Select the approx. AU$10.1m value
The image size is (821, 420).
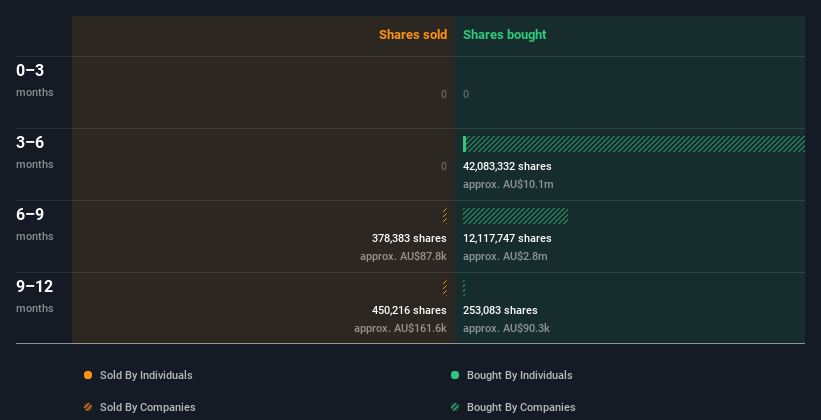[508, 184]
